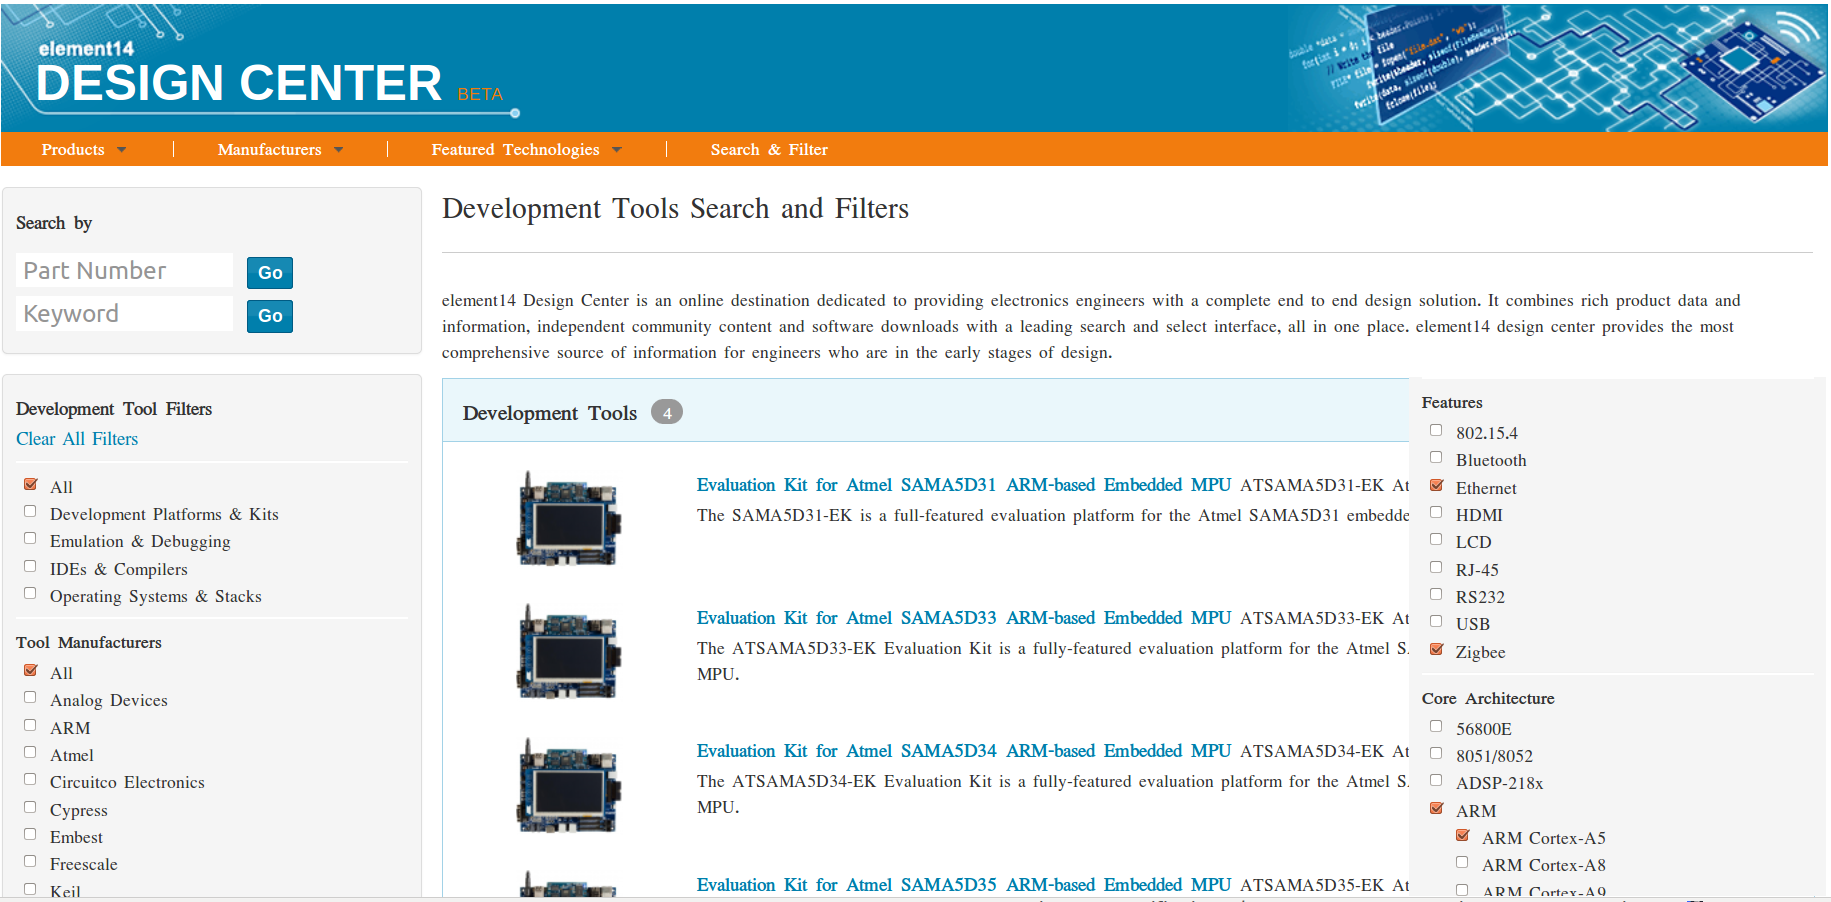This screenshot has width=1831, height=902.
Task: Check HDMI feature filter
Action: (x=1437, y=513)
